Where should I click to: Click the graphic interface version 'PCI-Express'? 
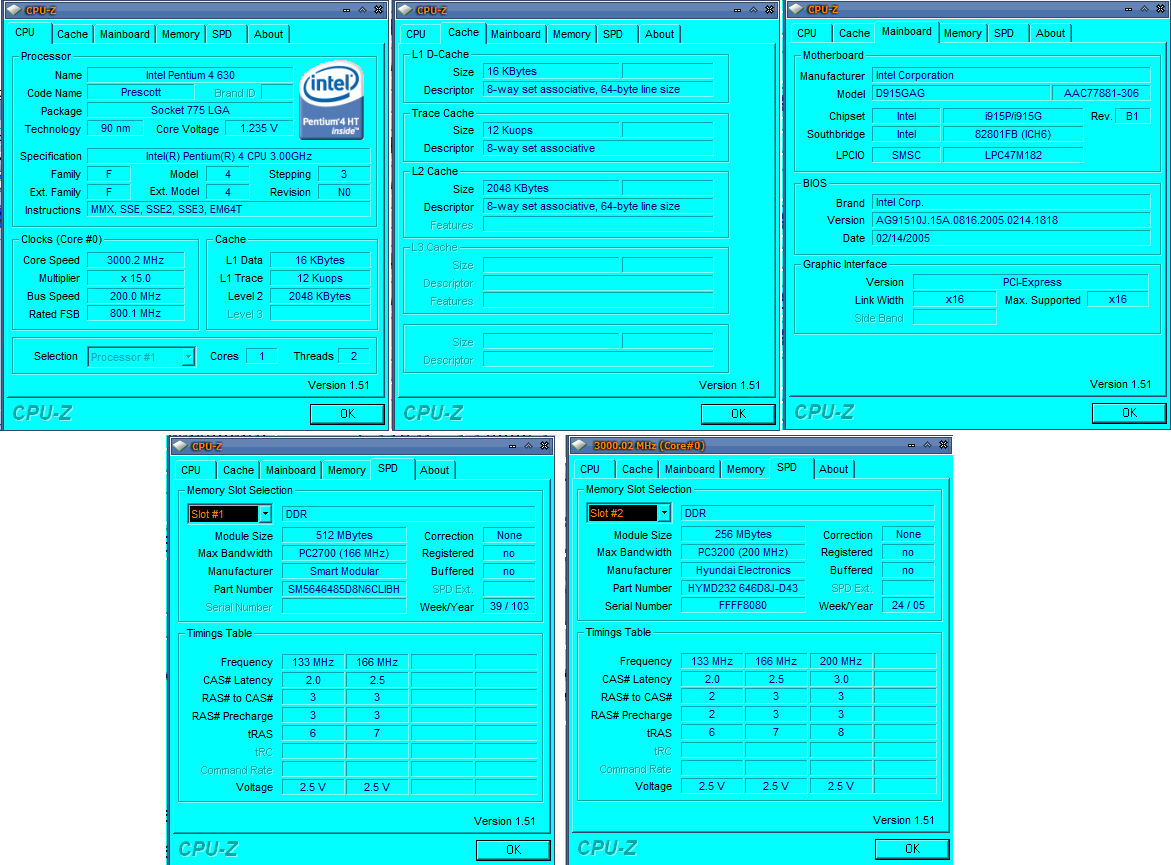pyautogui.click(x=1031, y=282)
